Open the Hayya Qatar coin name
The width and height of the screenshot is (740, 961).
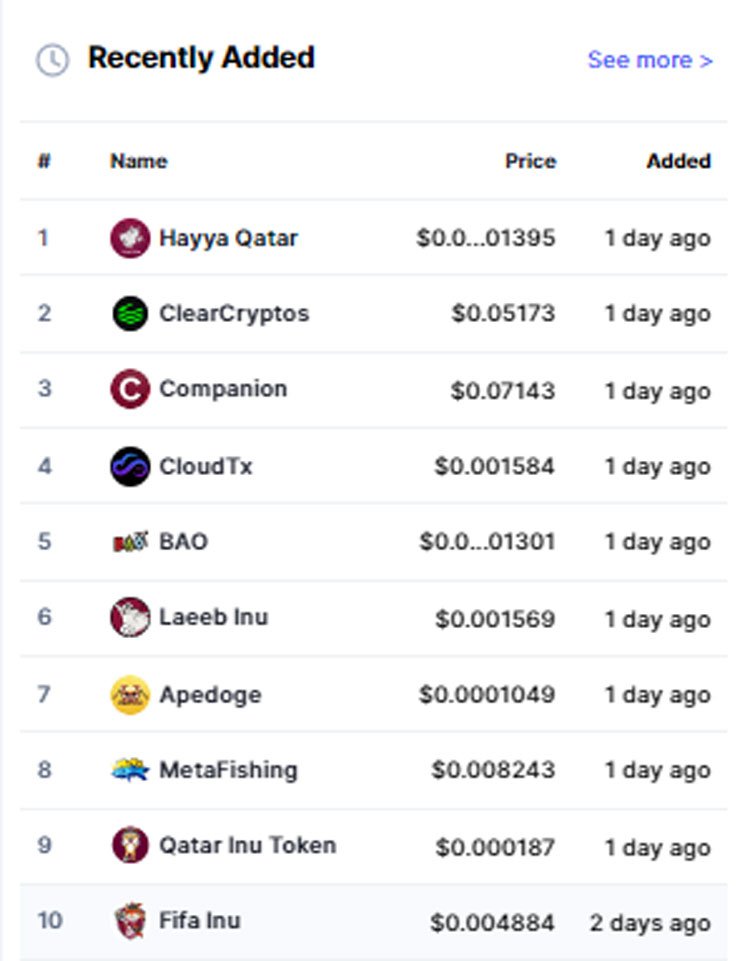point(228,238)
